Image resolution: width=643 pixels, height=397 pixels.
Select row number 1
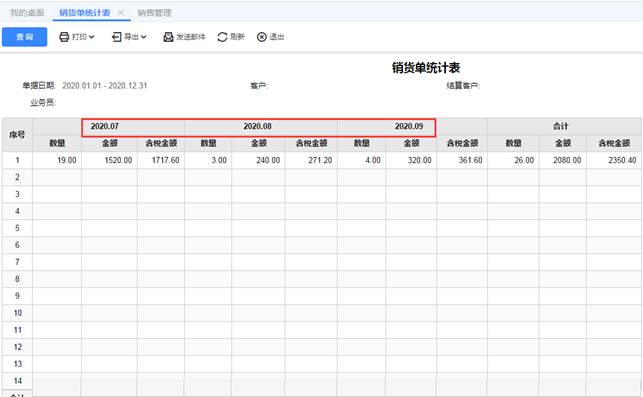17,160
